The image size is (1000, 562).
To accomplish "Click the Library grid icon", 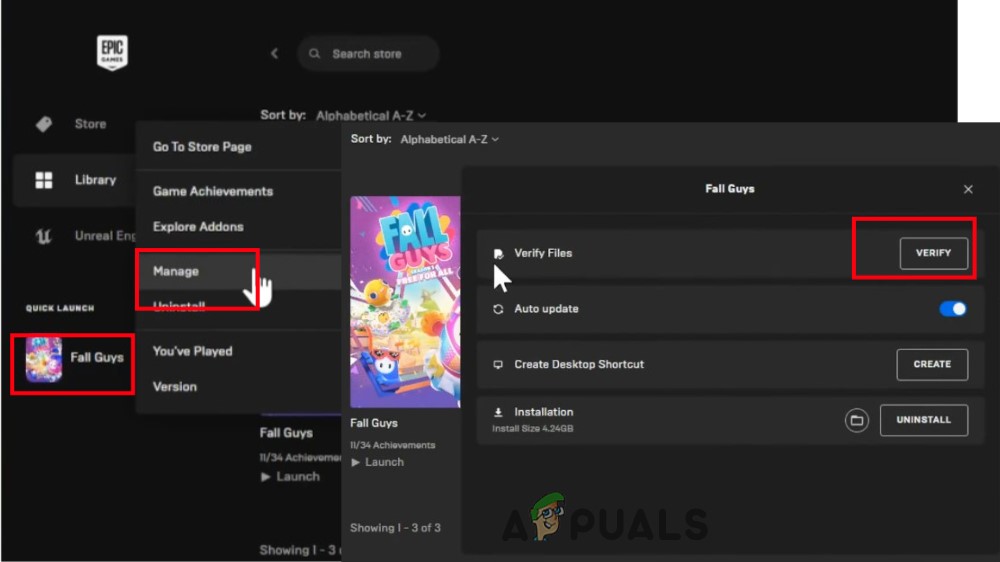I will (44, 180).
